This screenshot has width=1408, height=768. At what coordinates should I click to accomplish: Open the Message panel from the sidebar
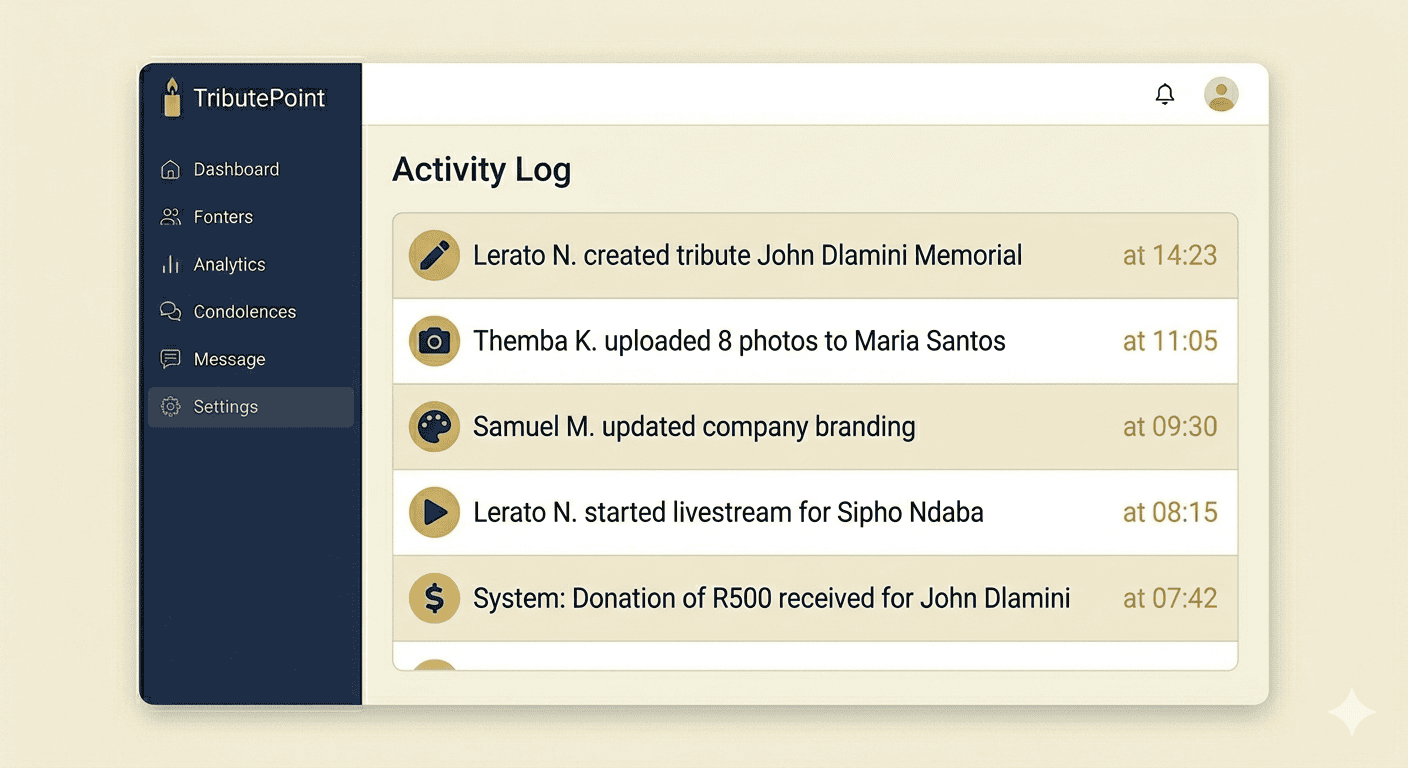click(x=229, y=359)
